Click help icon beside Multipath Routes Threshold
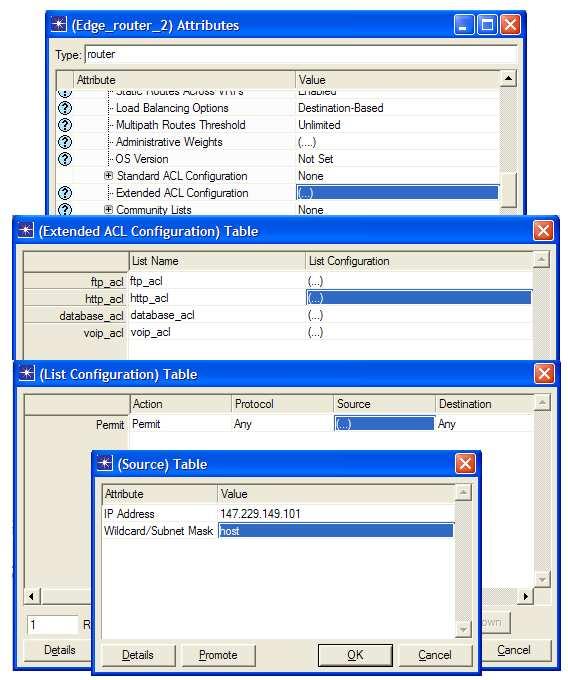 pos(65,125)
